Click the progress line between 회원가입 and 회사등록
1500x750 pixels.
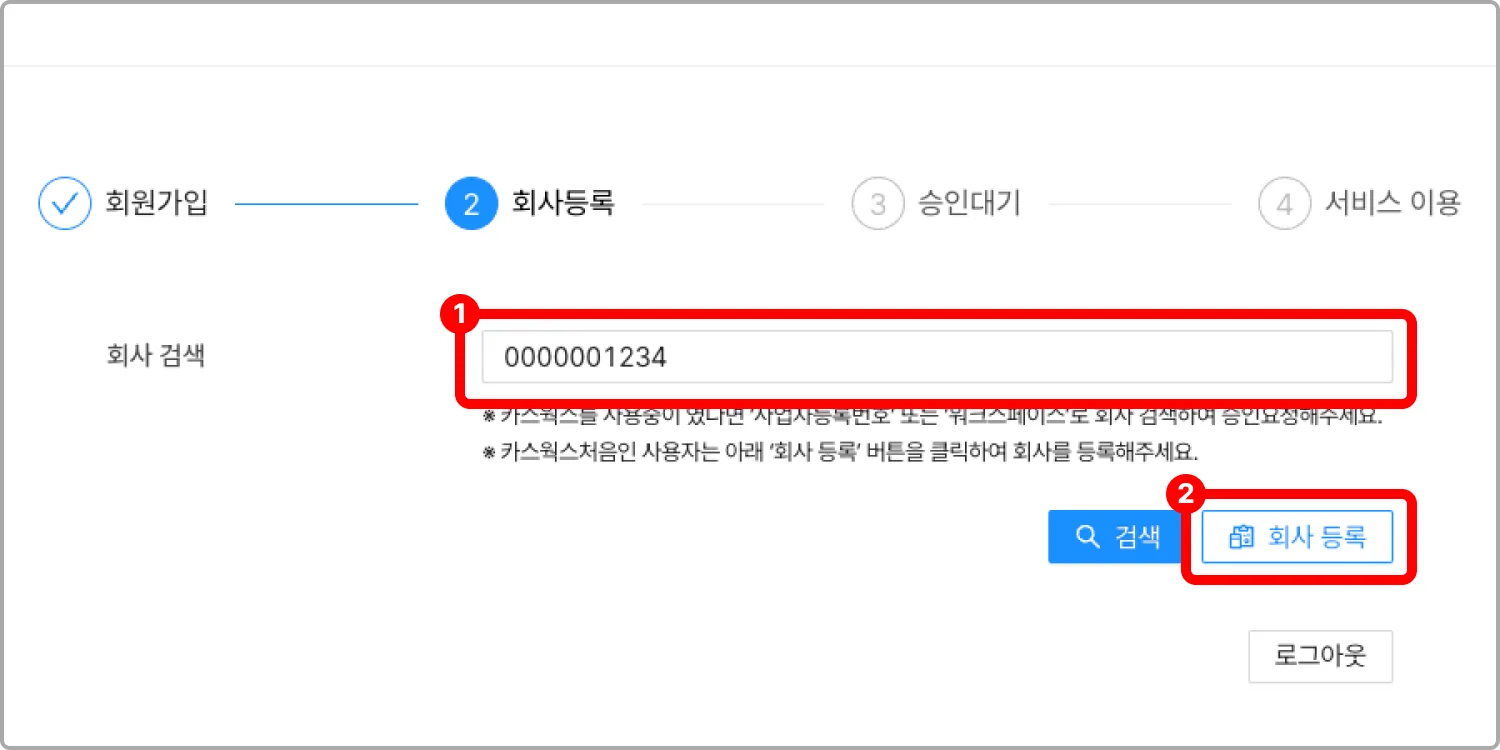click(x=326, y=204)
